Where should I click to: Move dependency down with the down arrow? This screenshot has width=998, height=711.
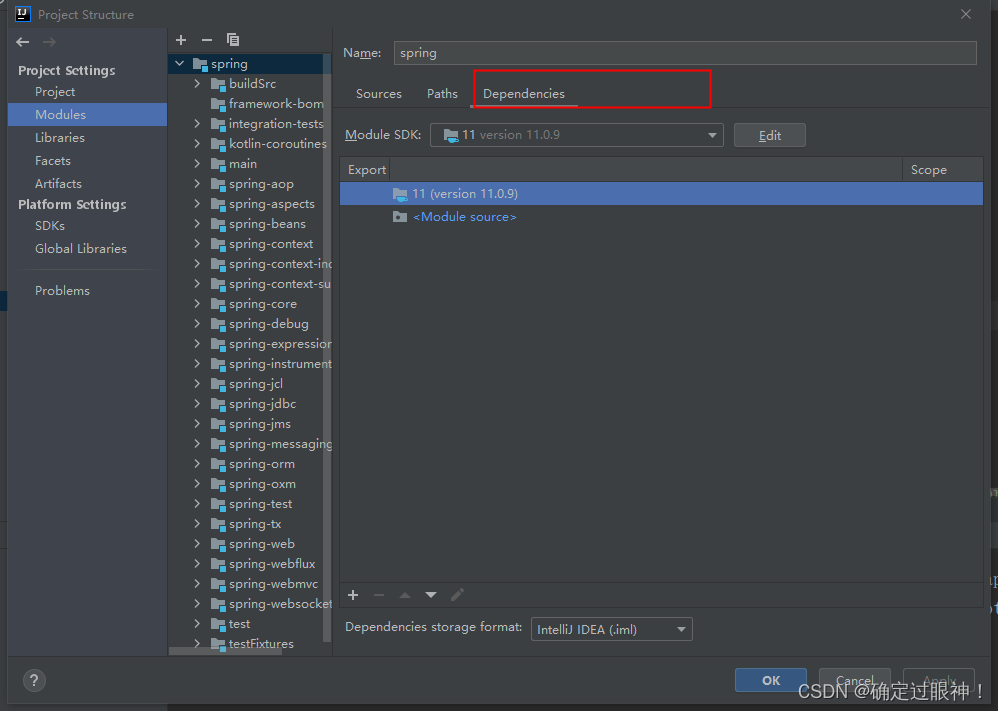coord(431,595)
